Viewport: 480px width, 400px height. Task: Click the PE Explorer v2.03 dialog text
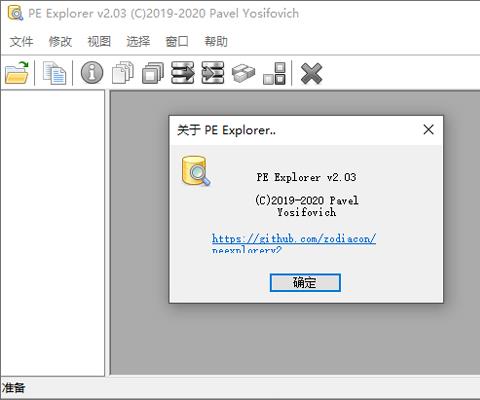tap(306, 177)
